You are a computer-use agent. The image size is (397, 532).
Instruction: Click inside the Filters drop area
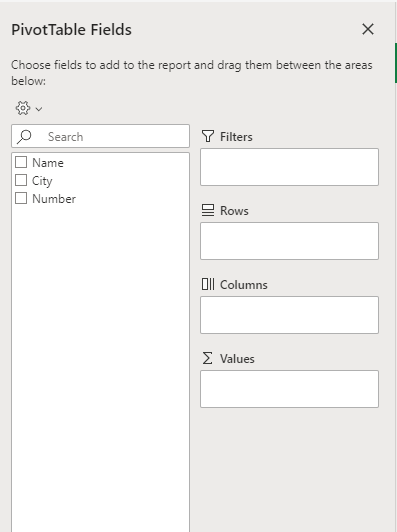[289, 167]
